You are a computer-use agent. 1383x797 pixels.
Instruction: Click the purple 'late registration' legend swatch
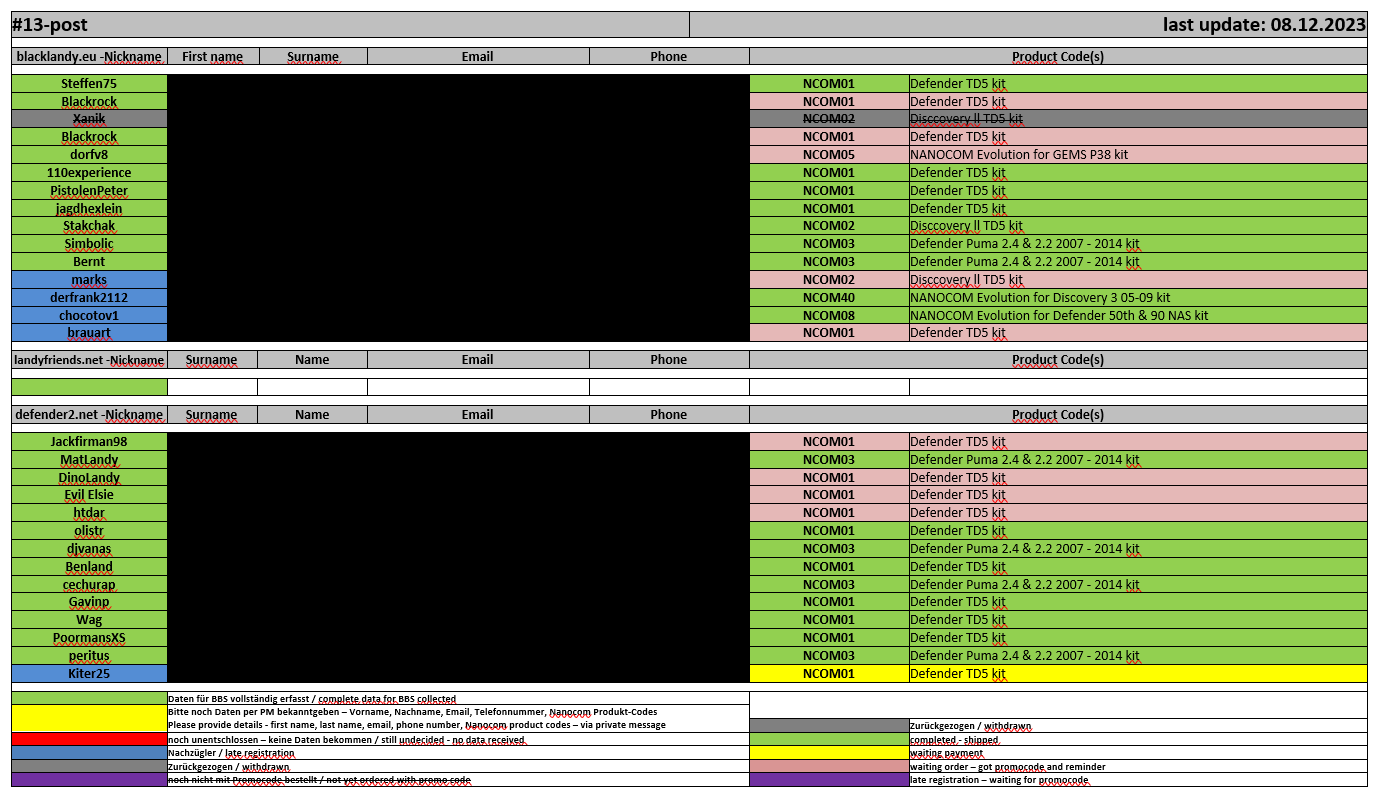pos(829,779)
